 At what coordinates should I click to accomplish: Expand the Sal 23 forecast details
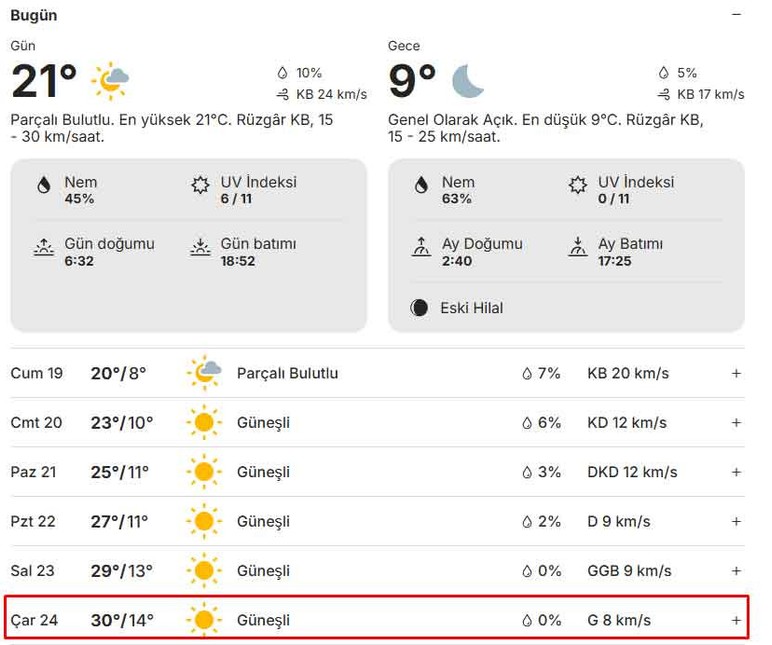(736, 571)
